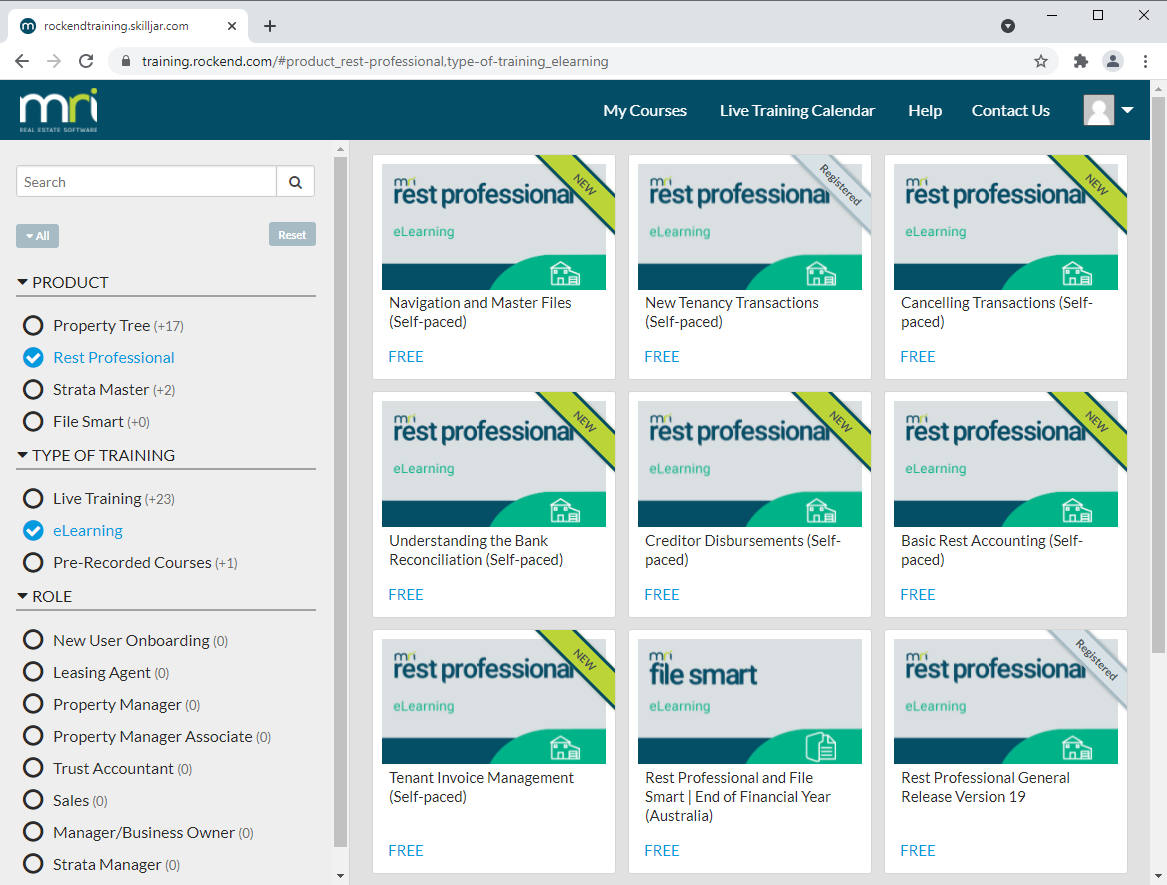Open Tenant Invoice Management course
1167x885 pixels.
[x=482, y=787]
